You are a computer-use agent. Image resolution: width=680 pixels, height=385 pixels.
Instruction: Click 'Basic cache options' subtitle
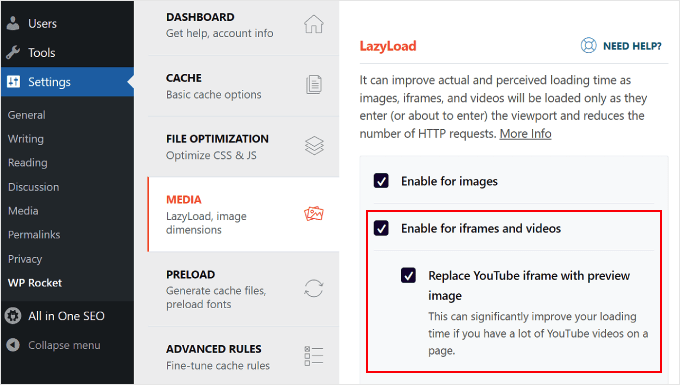213,94
